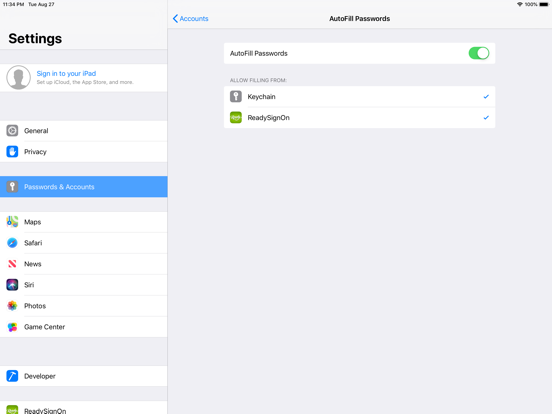Open General settings
552x414 pixels.
tap(84, 131)
